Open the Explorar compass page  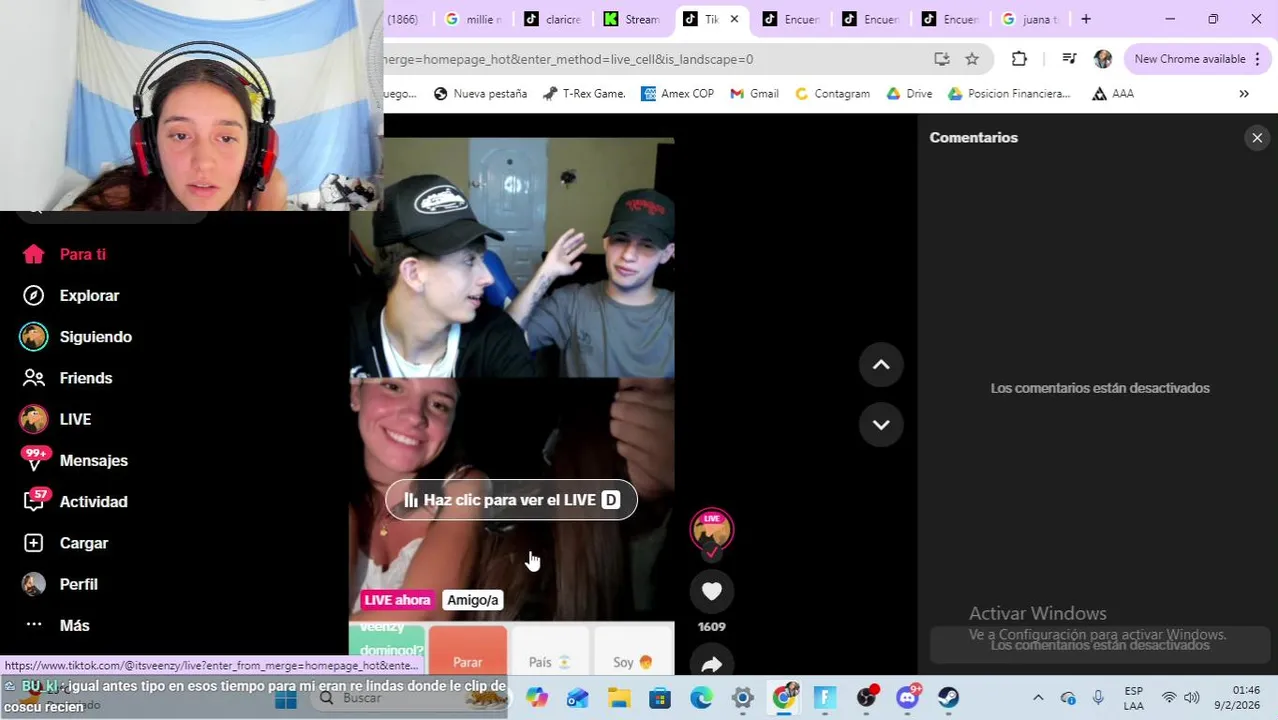point(71,295)
